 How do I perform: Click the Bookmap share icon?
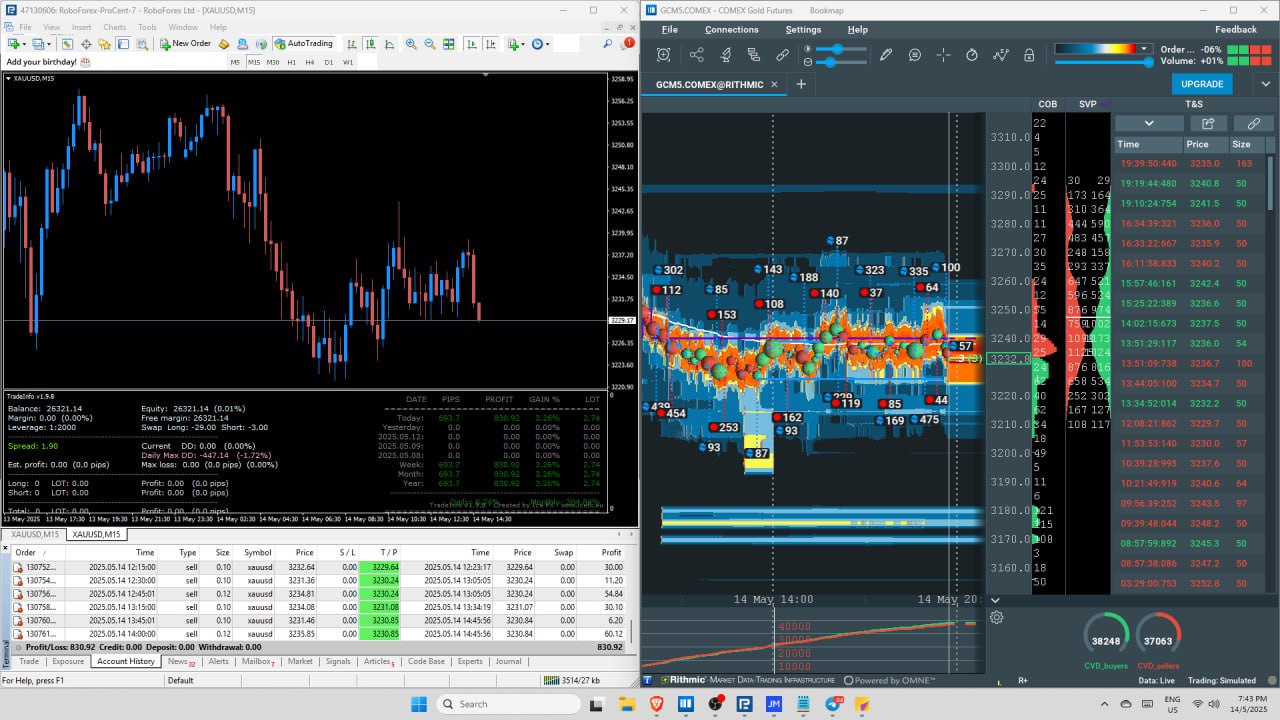coord(696,55)
